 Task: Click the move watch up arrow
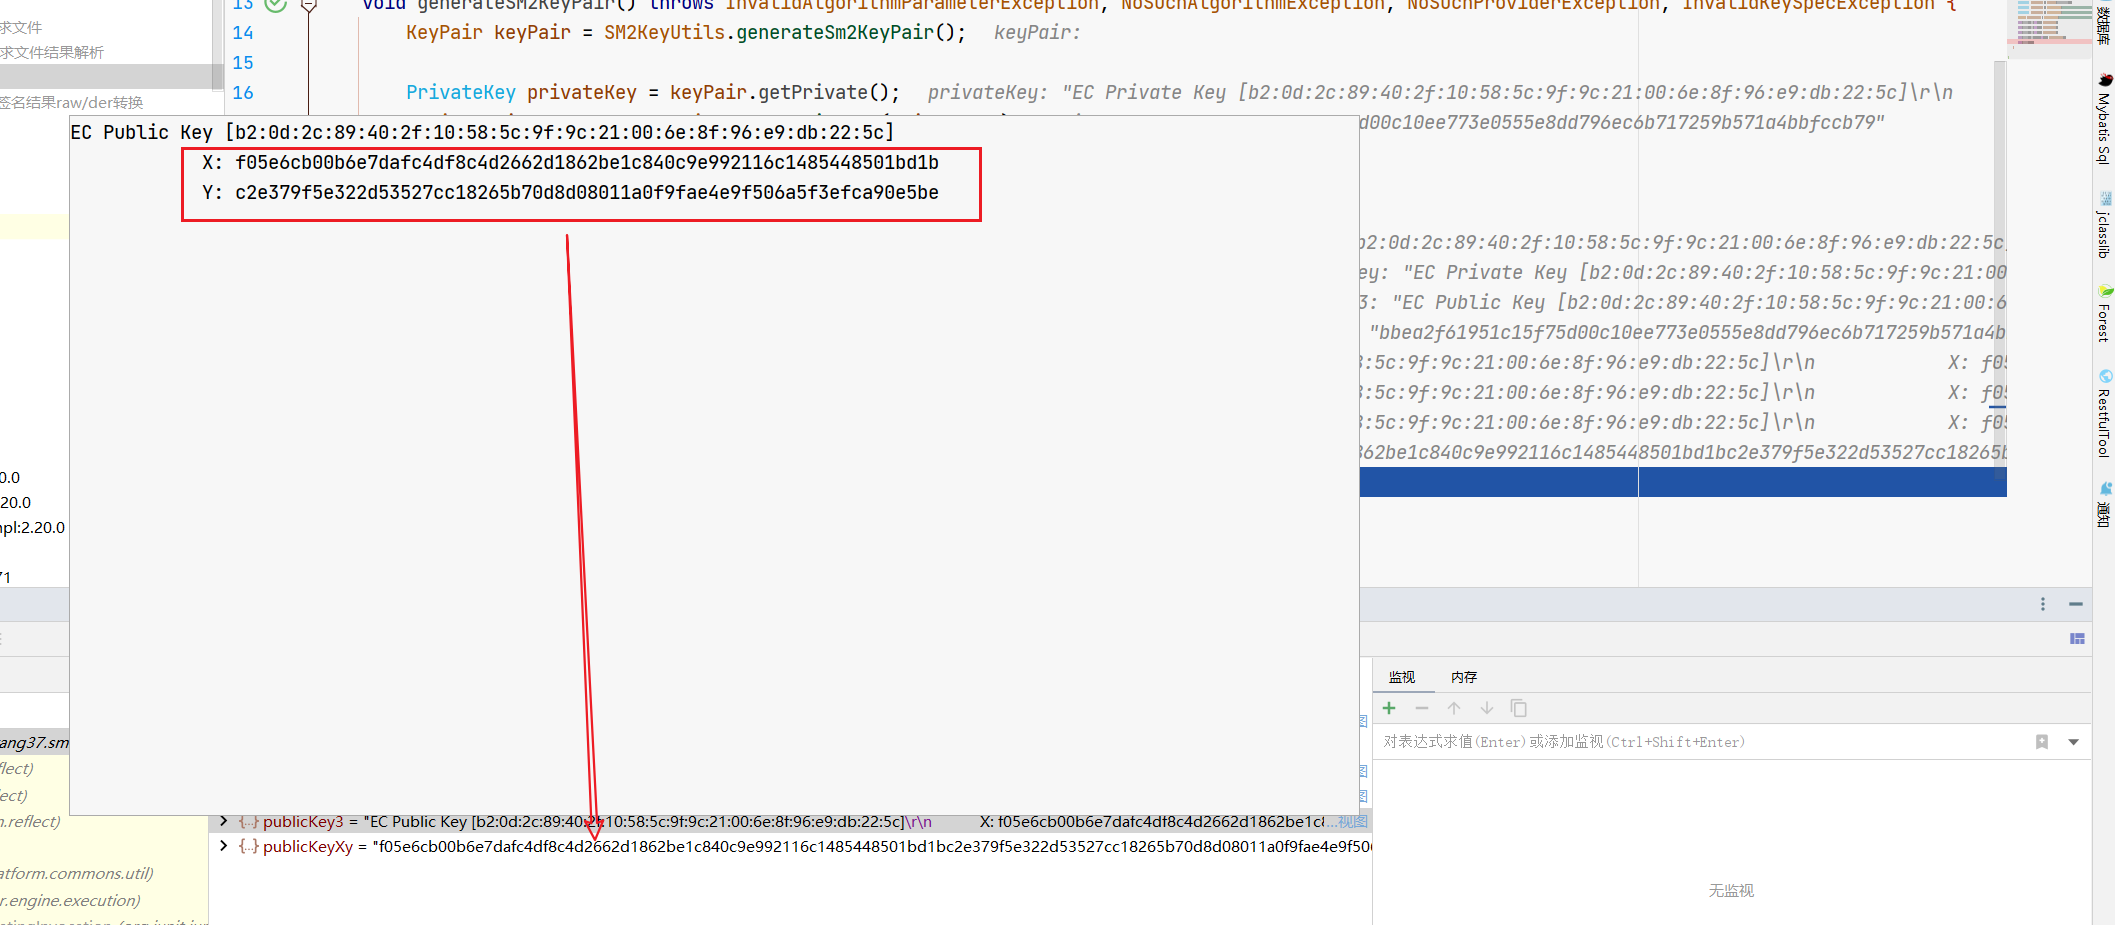[x=1454, y=708]
